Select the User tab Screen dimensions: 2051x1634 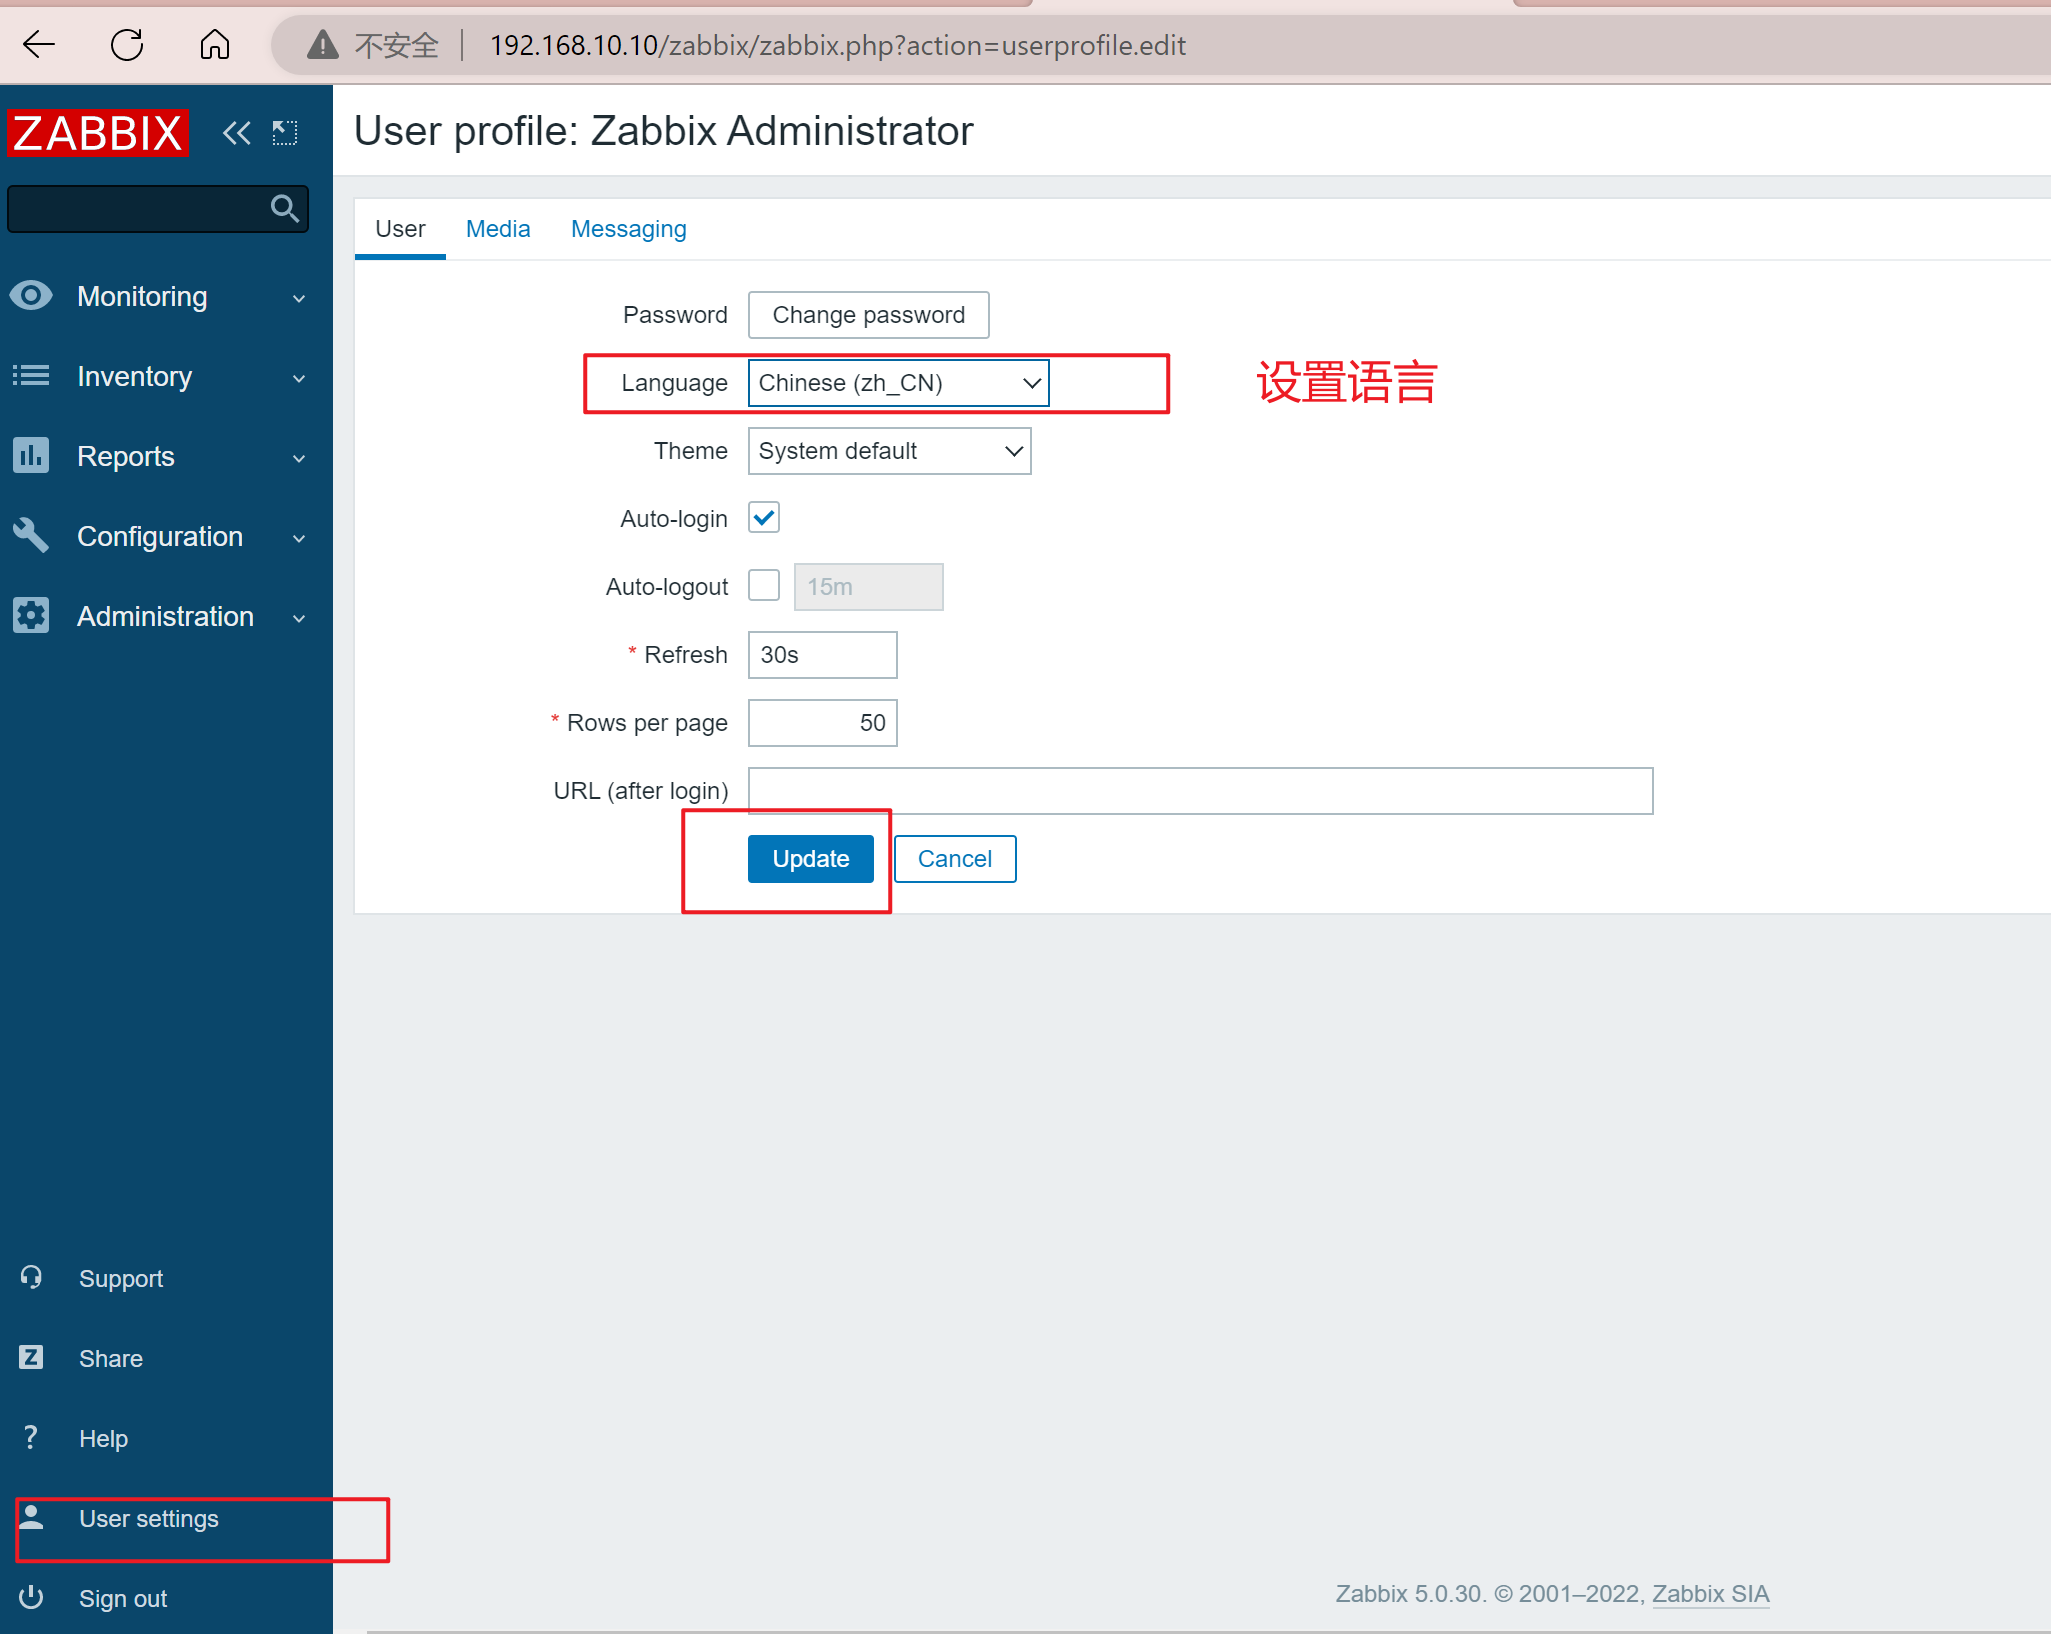pos(400,229)
